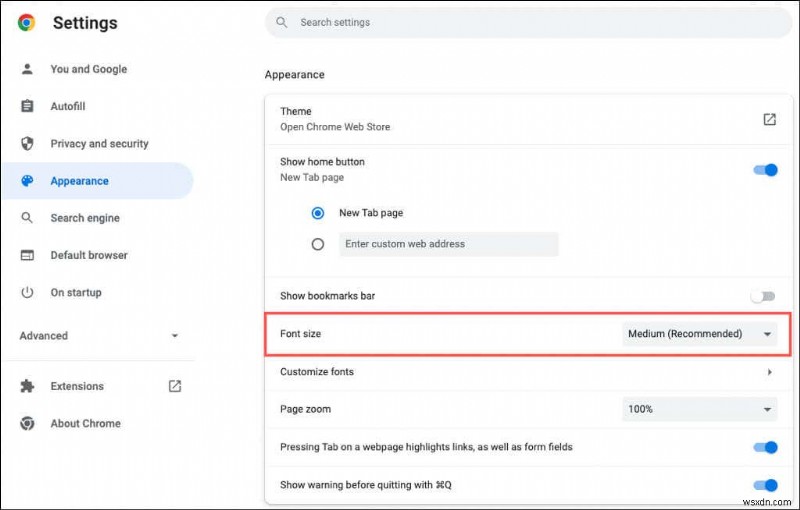Click the Autofill clipboard icon

pos(27,106)
